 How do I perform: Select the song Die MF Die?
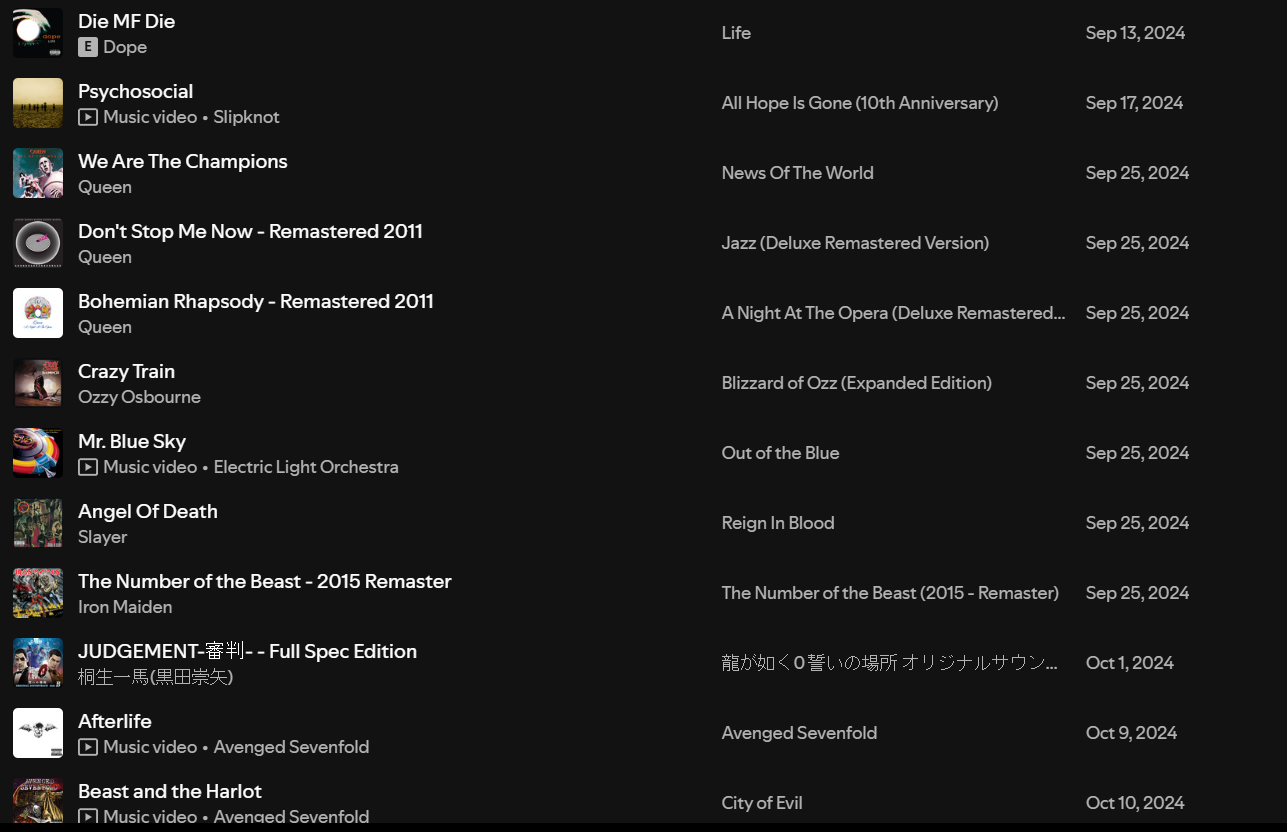(x=126, y=21)
